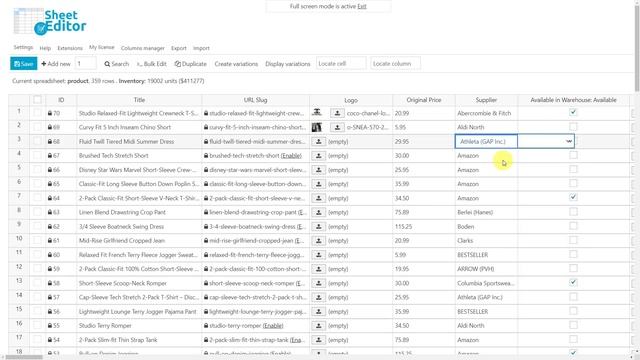Upload logo for Cap-Sleeve Tech Stretch T-Shirt
640x360 pixels.
point(318,297)
